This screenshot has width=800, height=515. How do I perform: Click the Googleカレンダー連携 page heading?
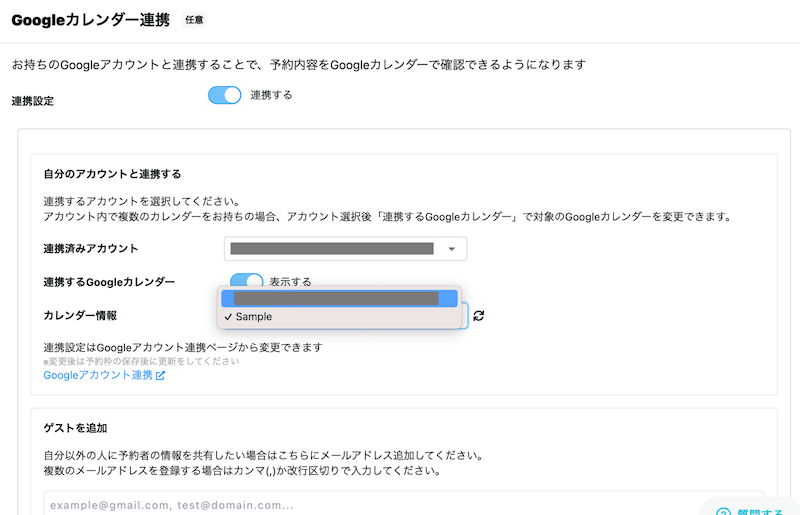(90, 20)
